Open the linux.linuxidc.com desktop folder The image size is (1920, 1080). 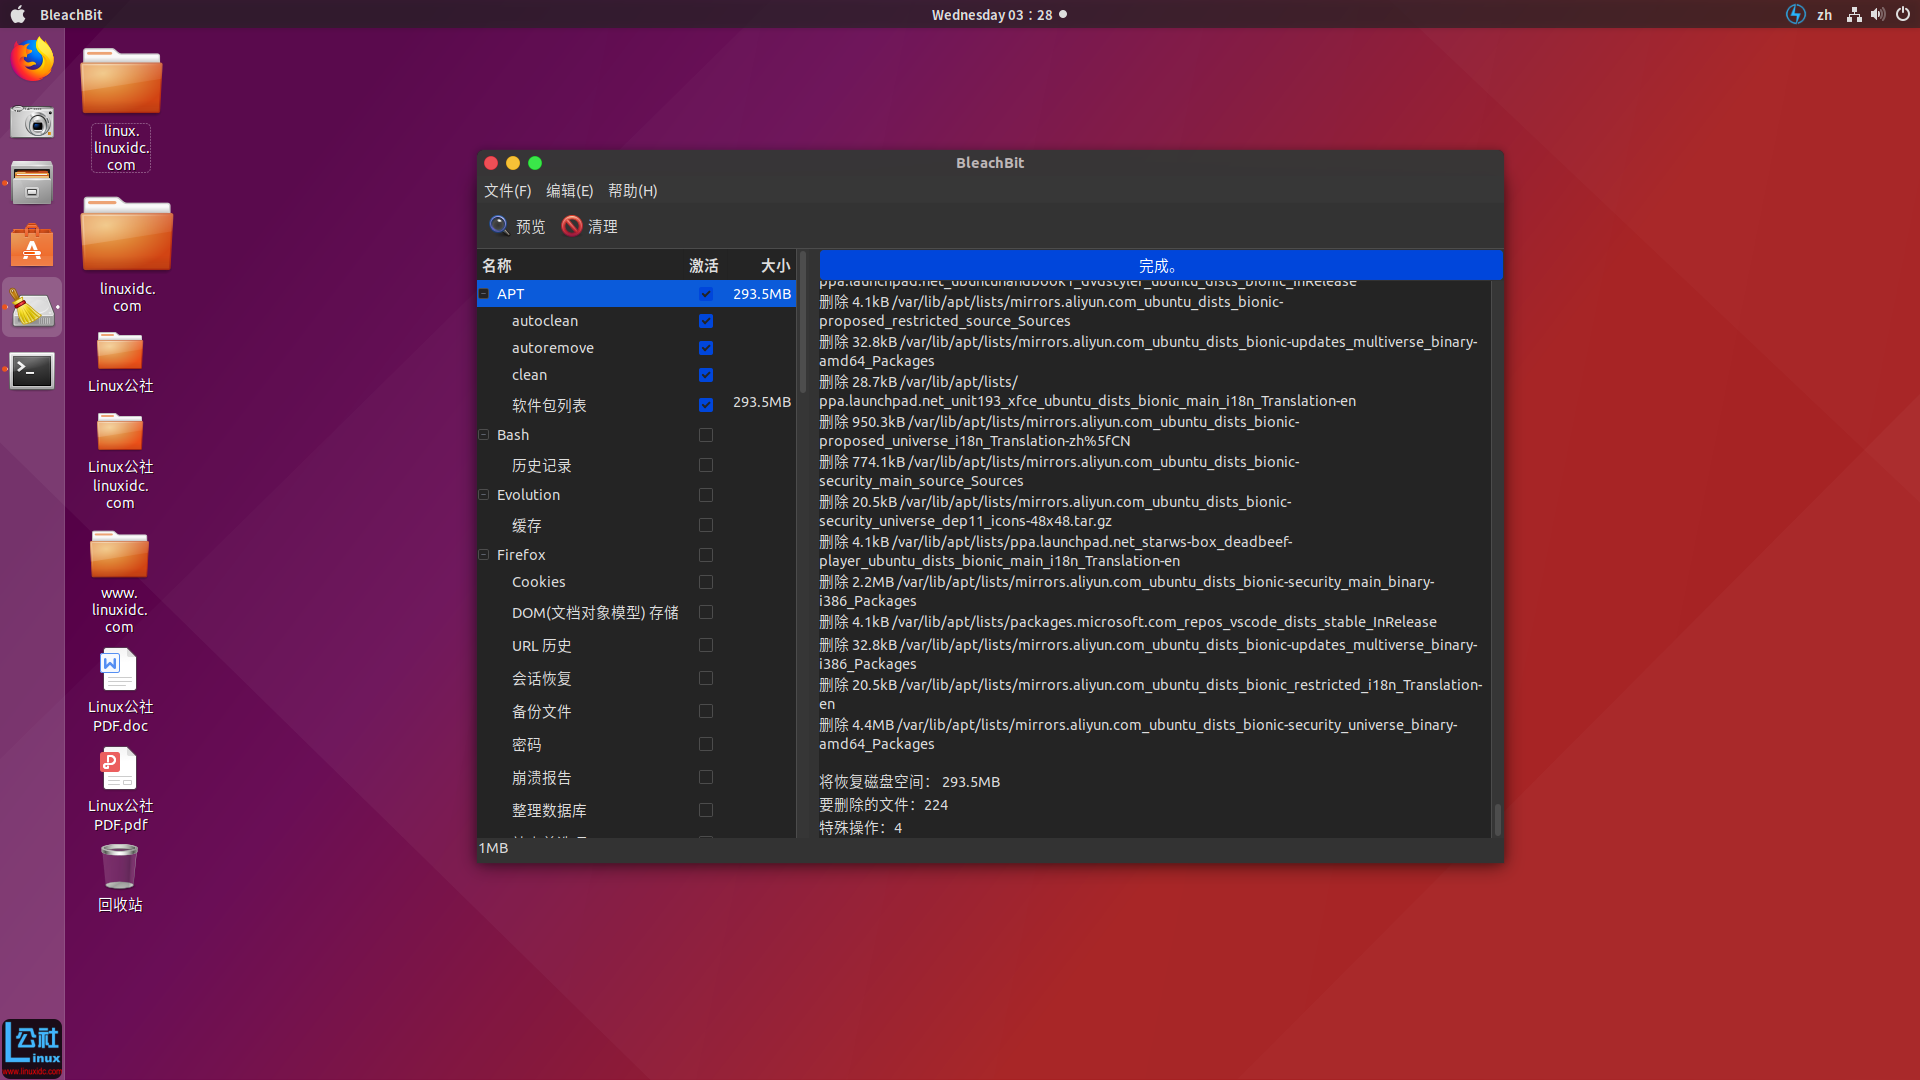pyautogui.click(x=121, y=110)
